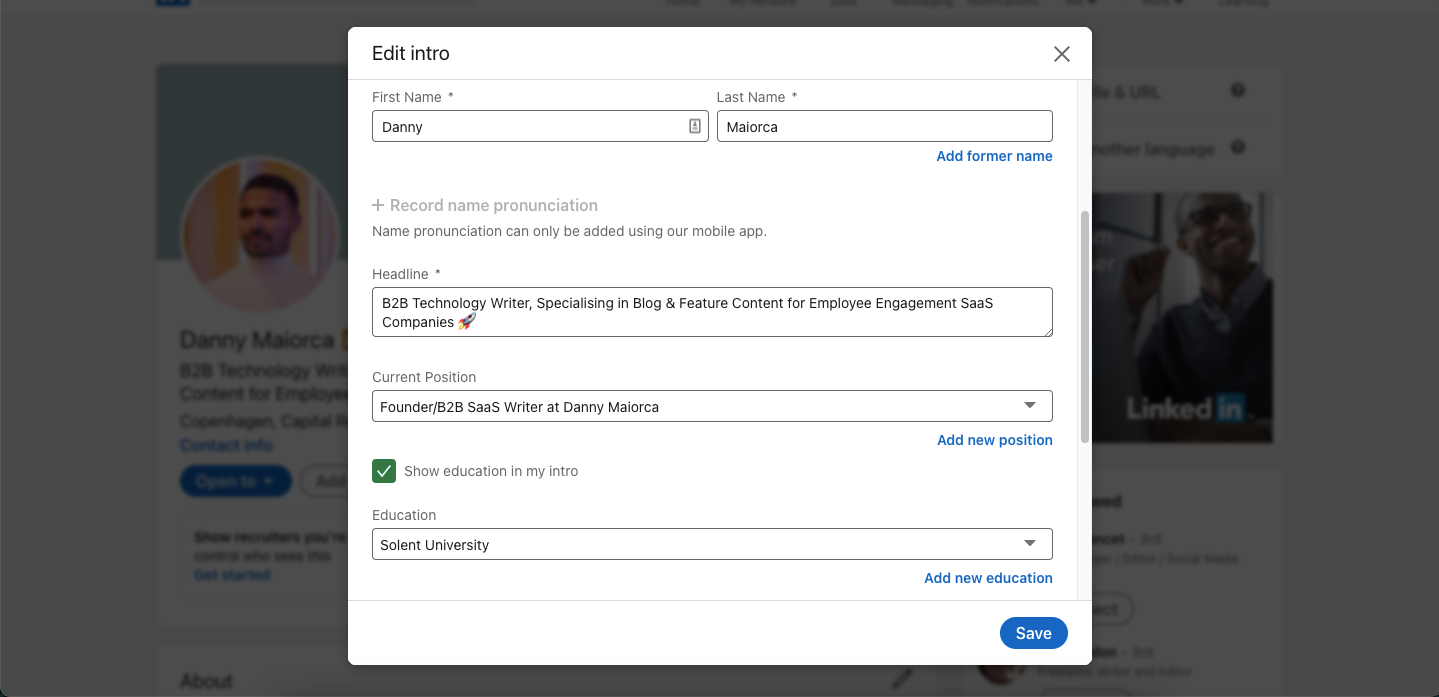The width and height of the screenshot is (1439, 697).
Task: Click the plus icon for Record name pronunciation
Action: [x=378, y=205]
